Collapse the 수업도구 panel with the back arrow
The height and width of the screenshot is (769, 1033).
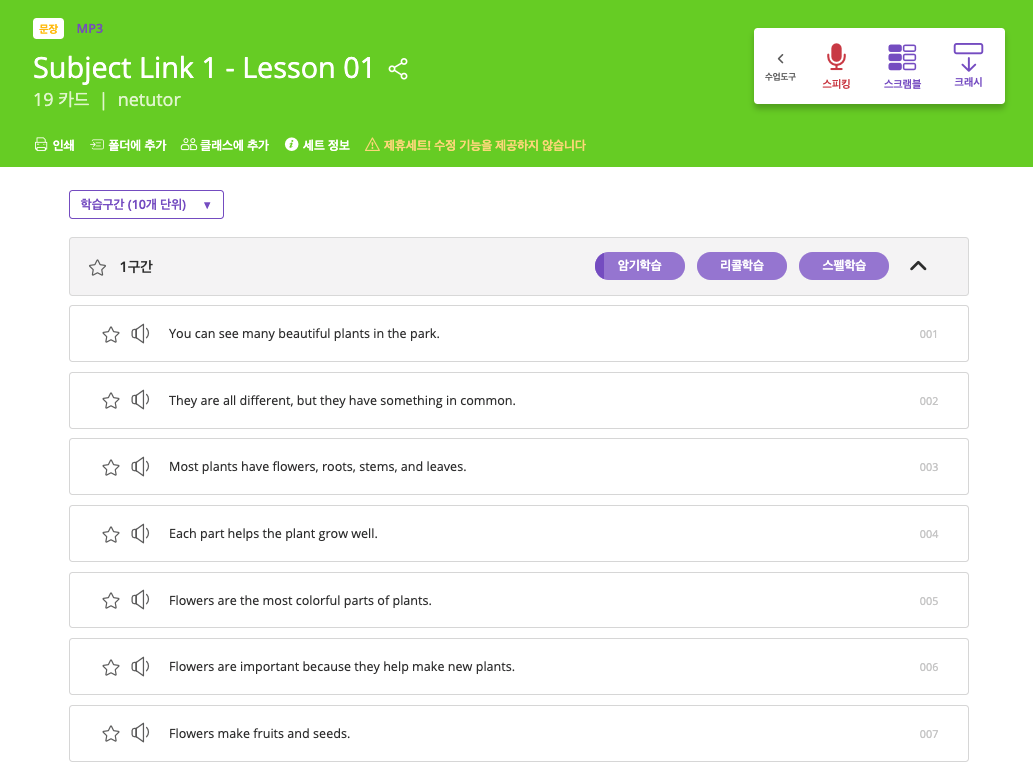pos(780,66)
